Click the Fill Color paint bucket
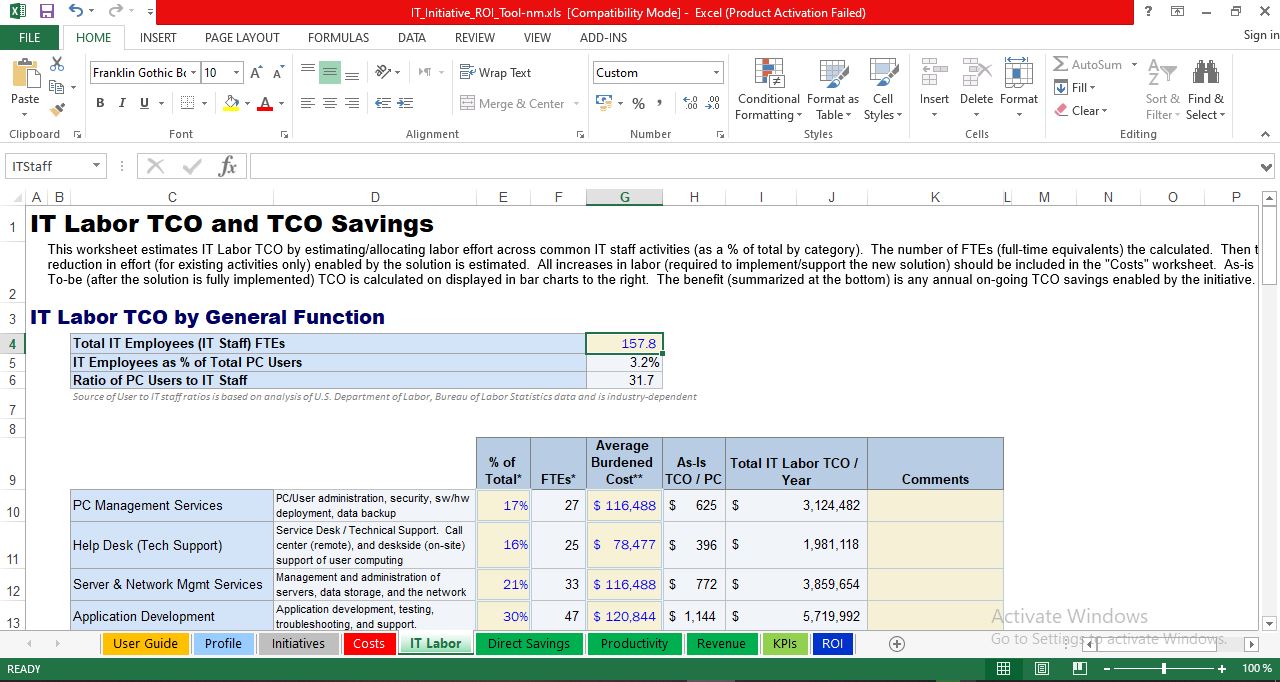This screenshot has height=682, width=1280. point(231,103)
